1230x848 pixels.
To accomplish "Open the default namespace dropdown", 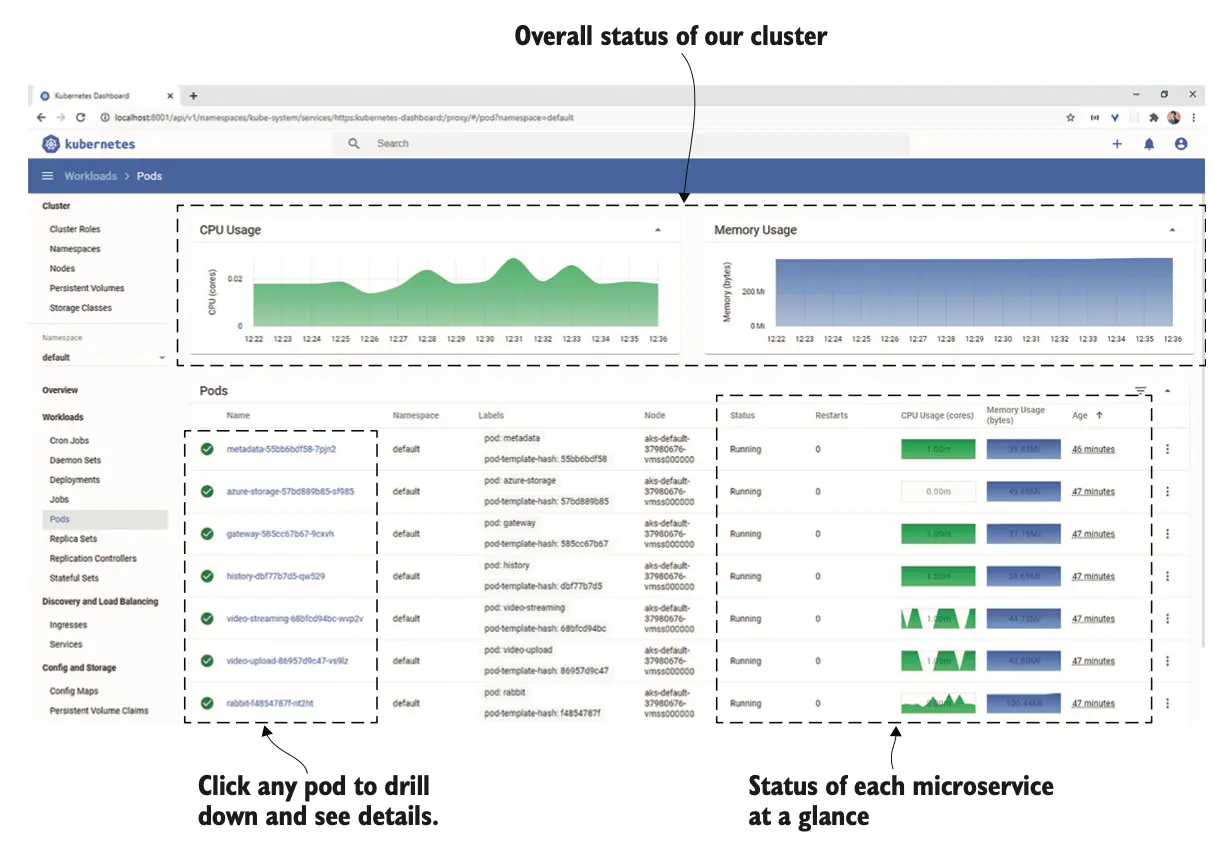I will pos(104,358).
